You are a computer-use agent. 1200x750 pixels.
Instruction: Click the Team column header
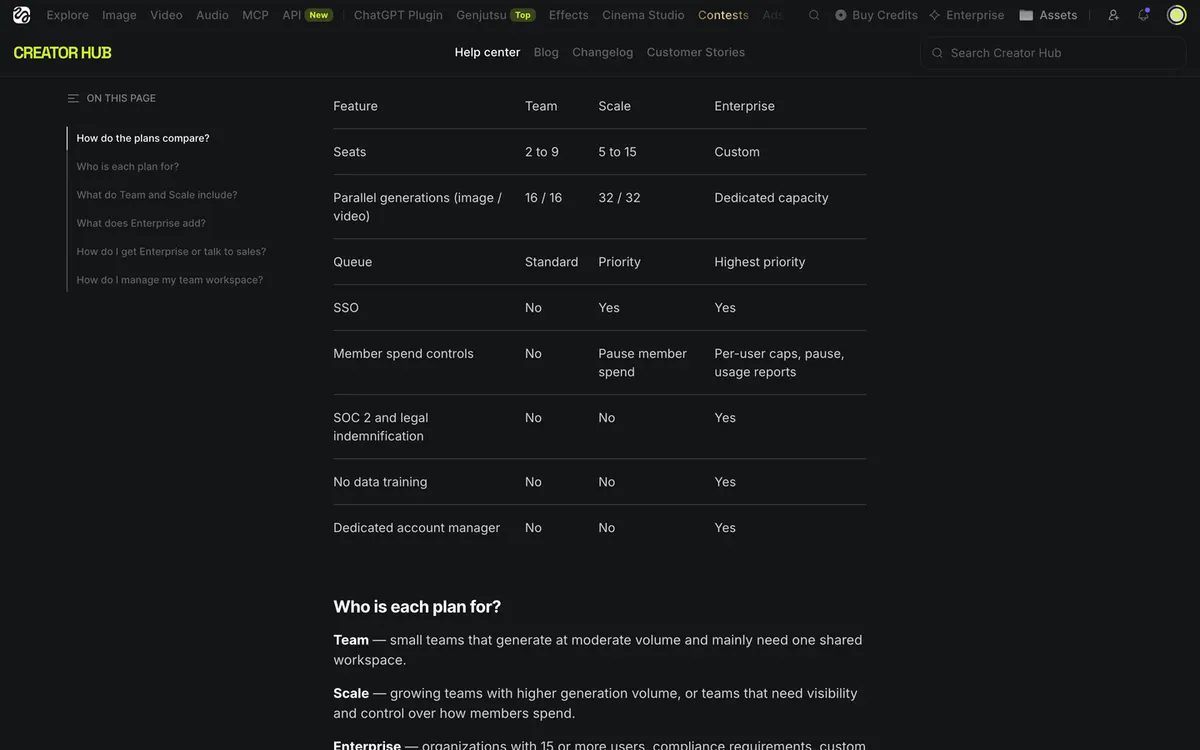click(x=541, y=106)
